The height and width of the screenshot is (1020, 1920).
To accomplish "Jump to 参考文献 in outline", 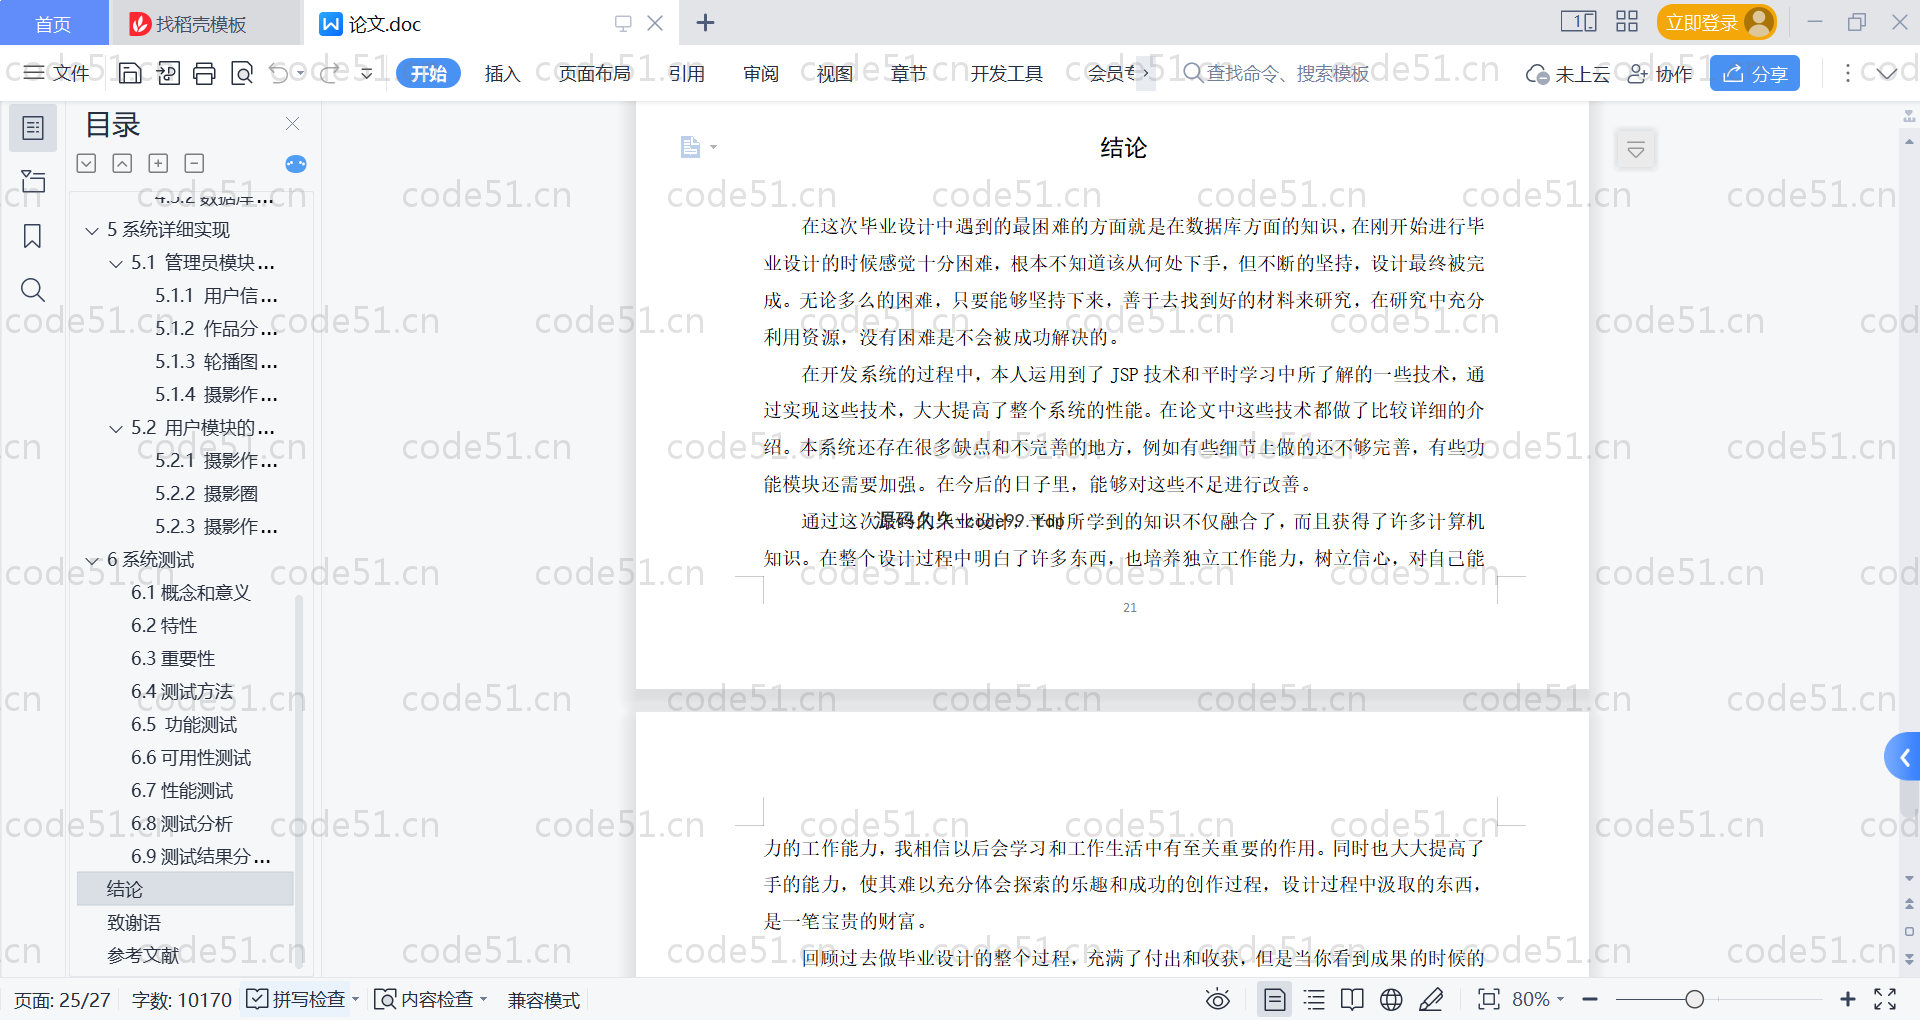I will (x=143, y=955).
